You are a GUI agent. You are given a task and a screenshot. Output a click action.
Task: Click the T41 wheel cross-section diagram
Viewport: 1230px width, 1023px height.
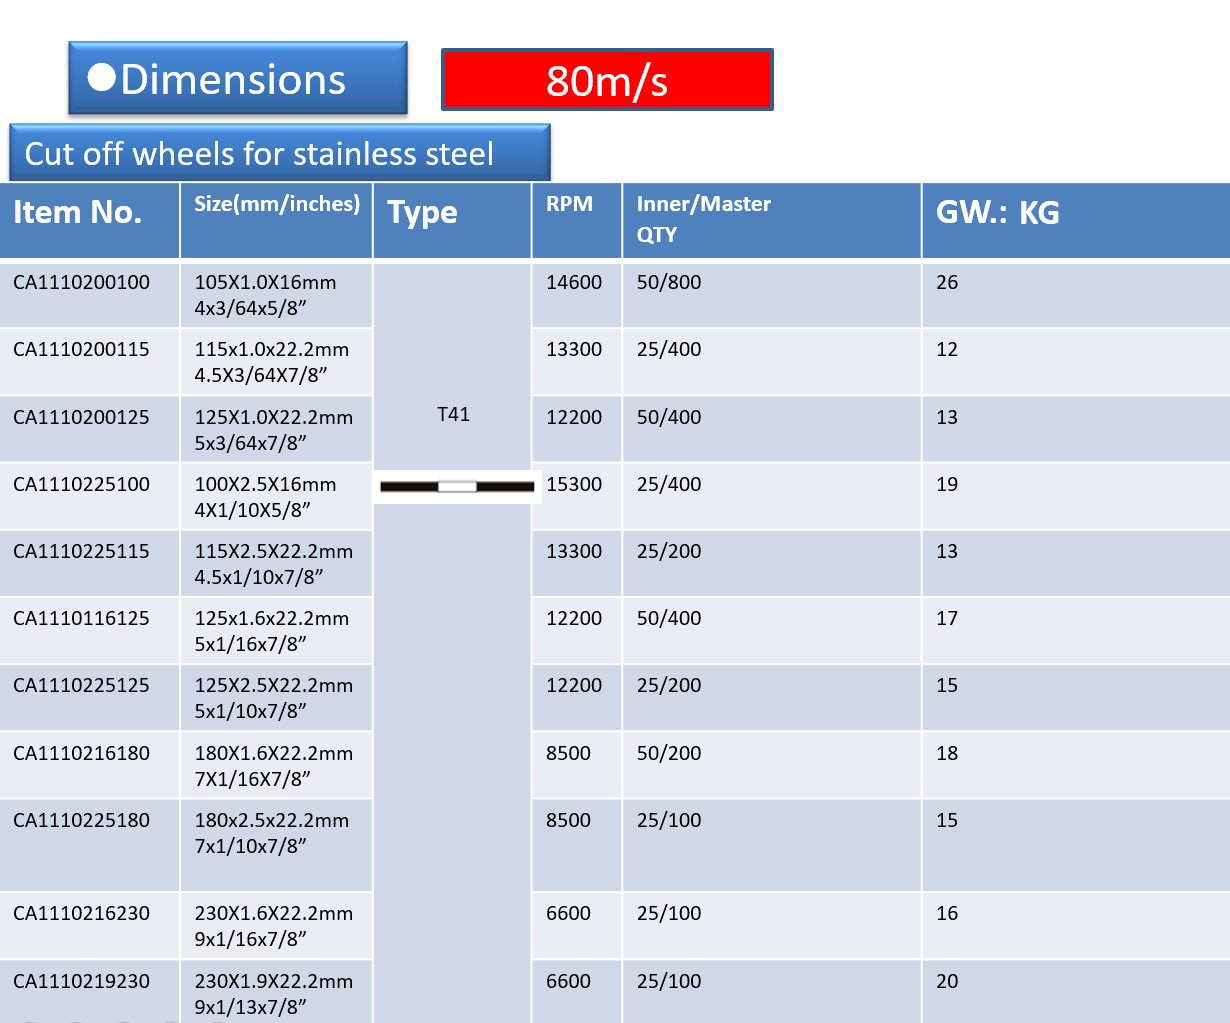tap(457, 487)
